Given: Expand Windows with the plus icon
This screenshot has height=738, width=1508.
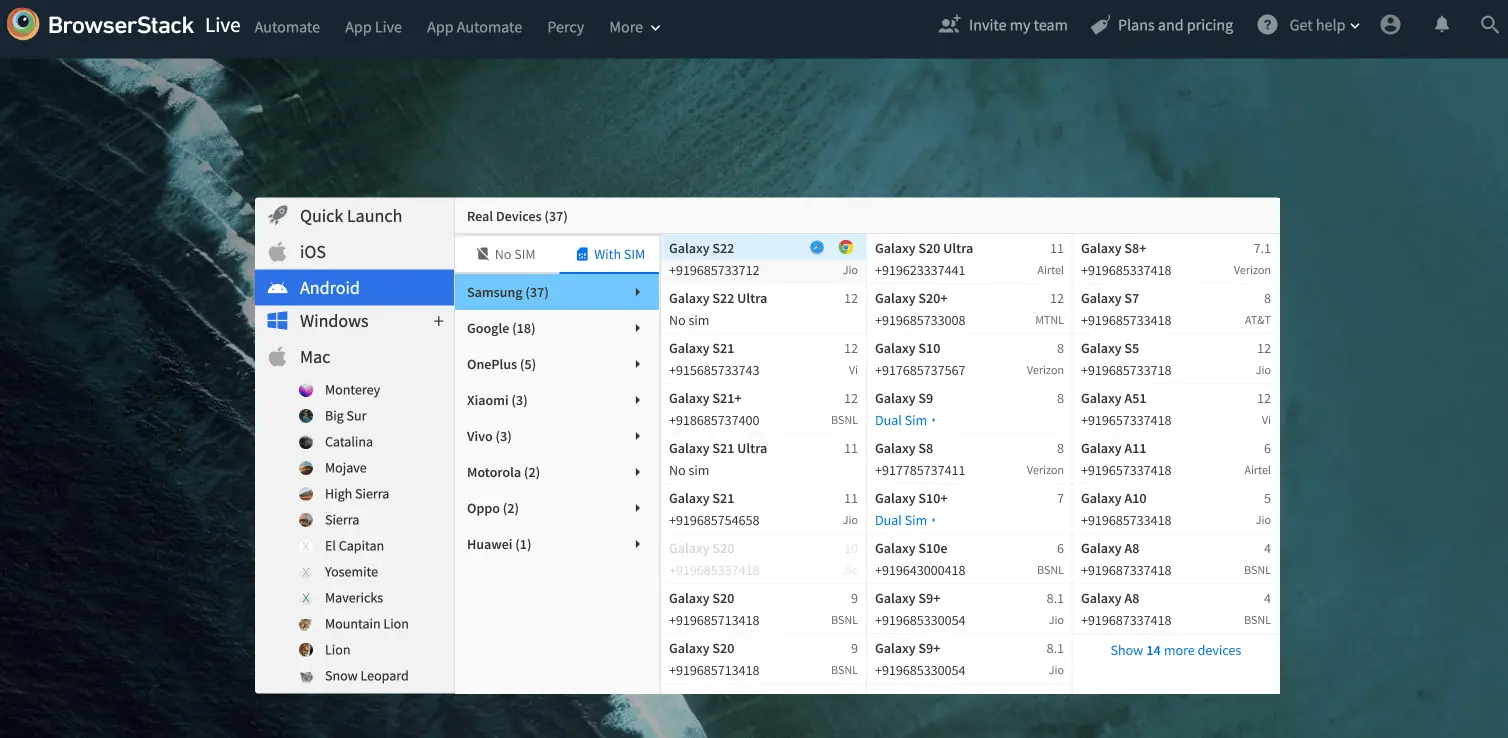Looking at the screenshot, I should 437,321.
